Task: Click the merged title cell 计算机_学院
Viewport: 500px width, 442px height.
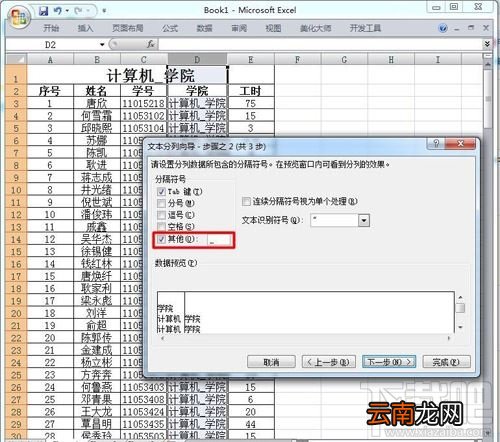Action: point(151,75)
